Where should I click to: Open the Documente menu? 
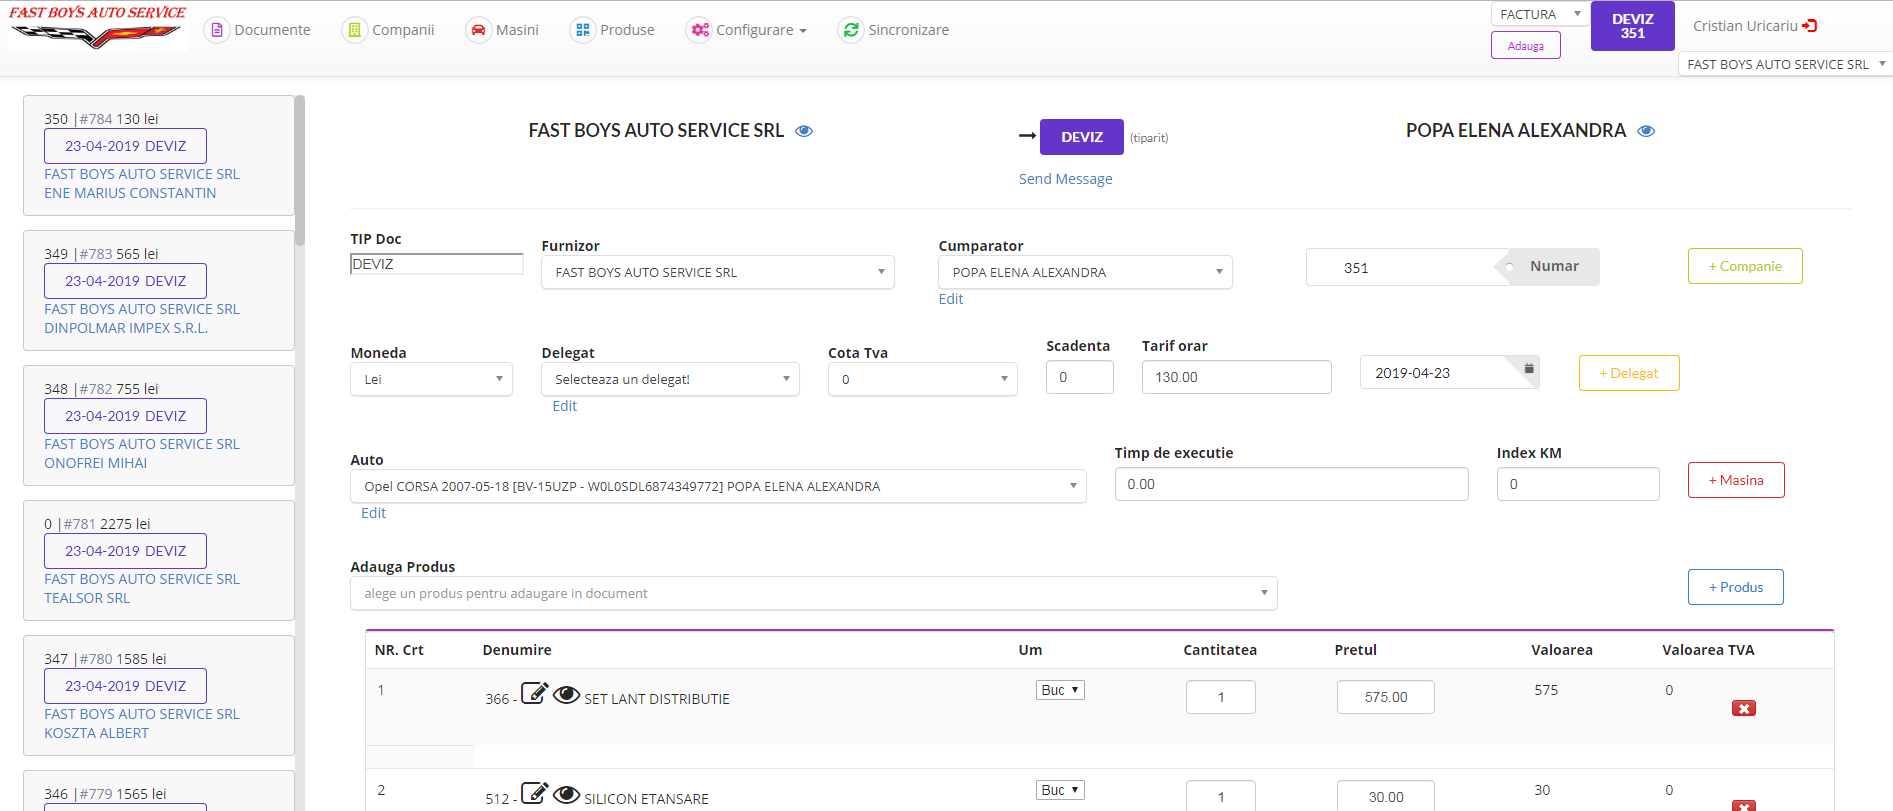258,30
